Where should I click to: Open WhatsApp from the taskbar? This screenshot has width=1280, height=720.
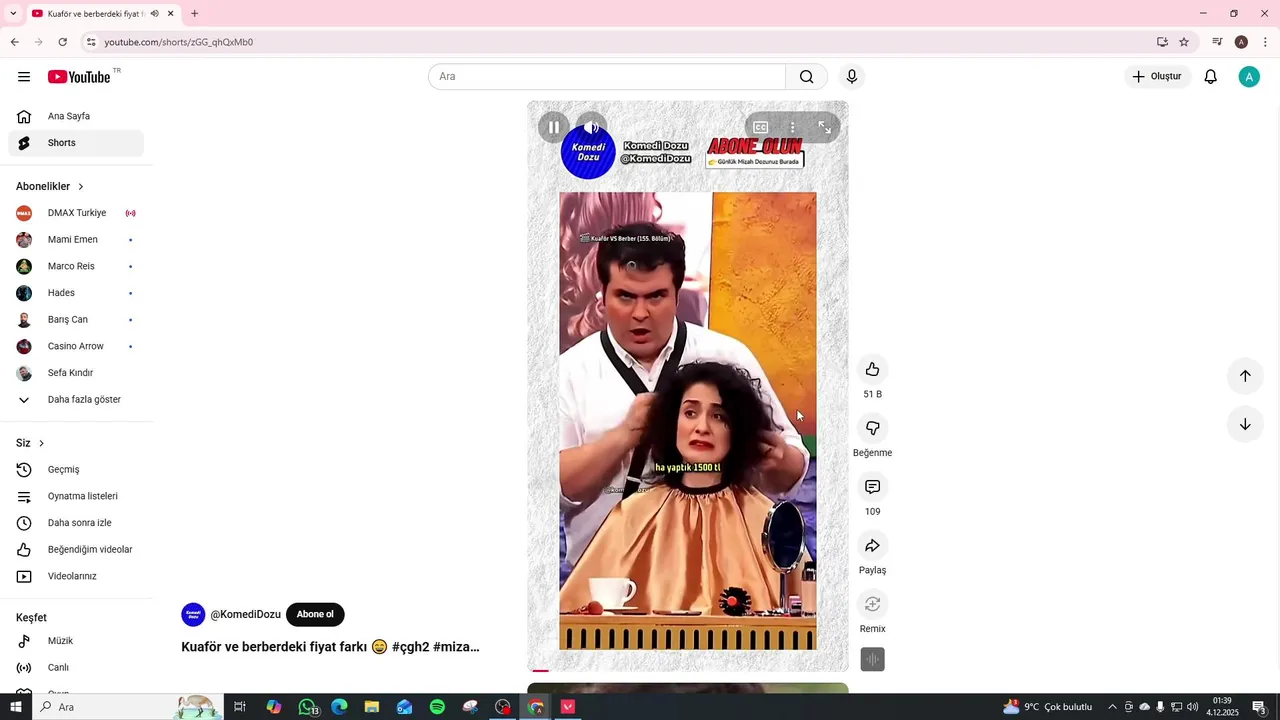(307, 707)
